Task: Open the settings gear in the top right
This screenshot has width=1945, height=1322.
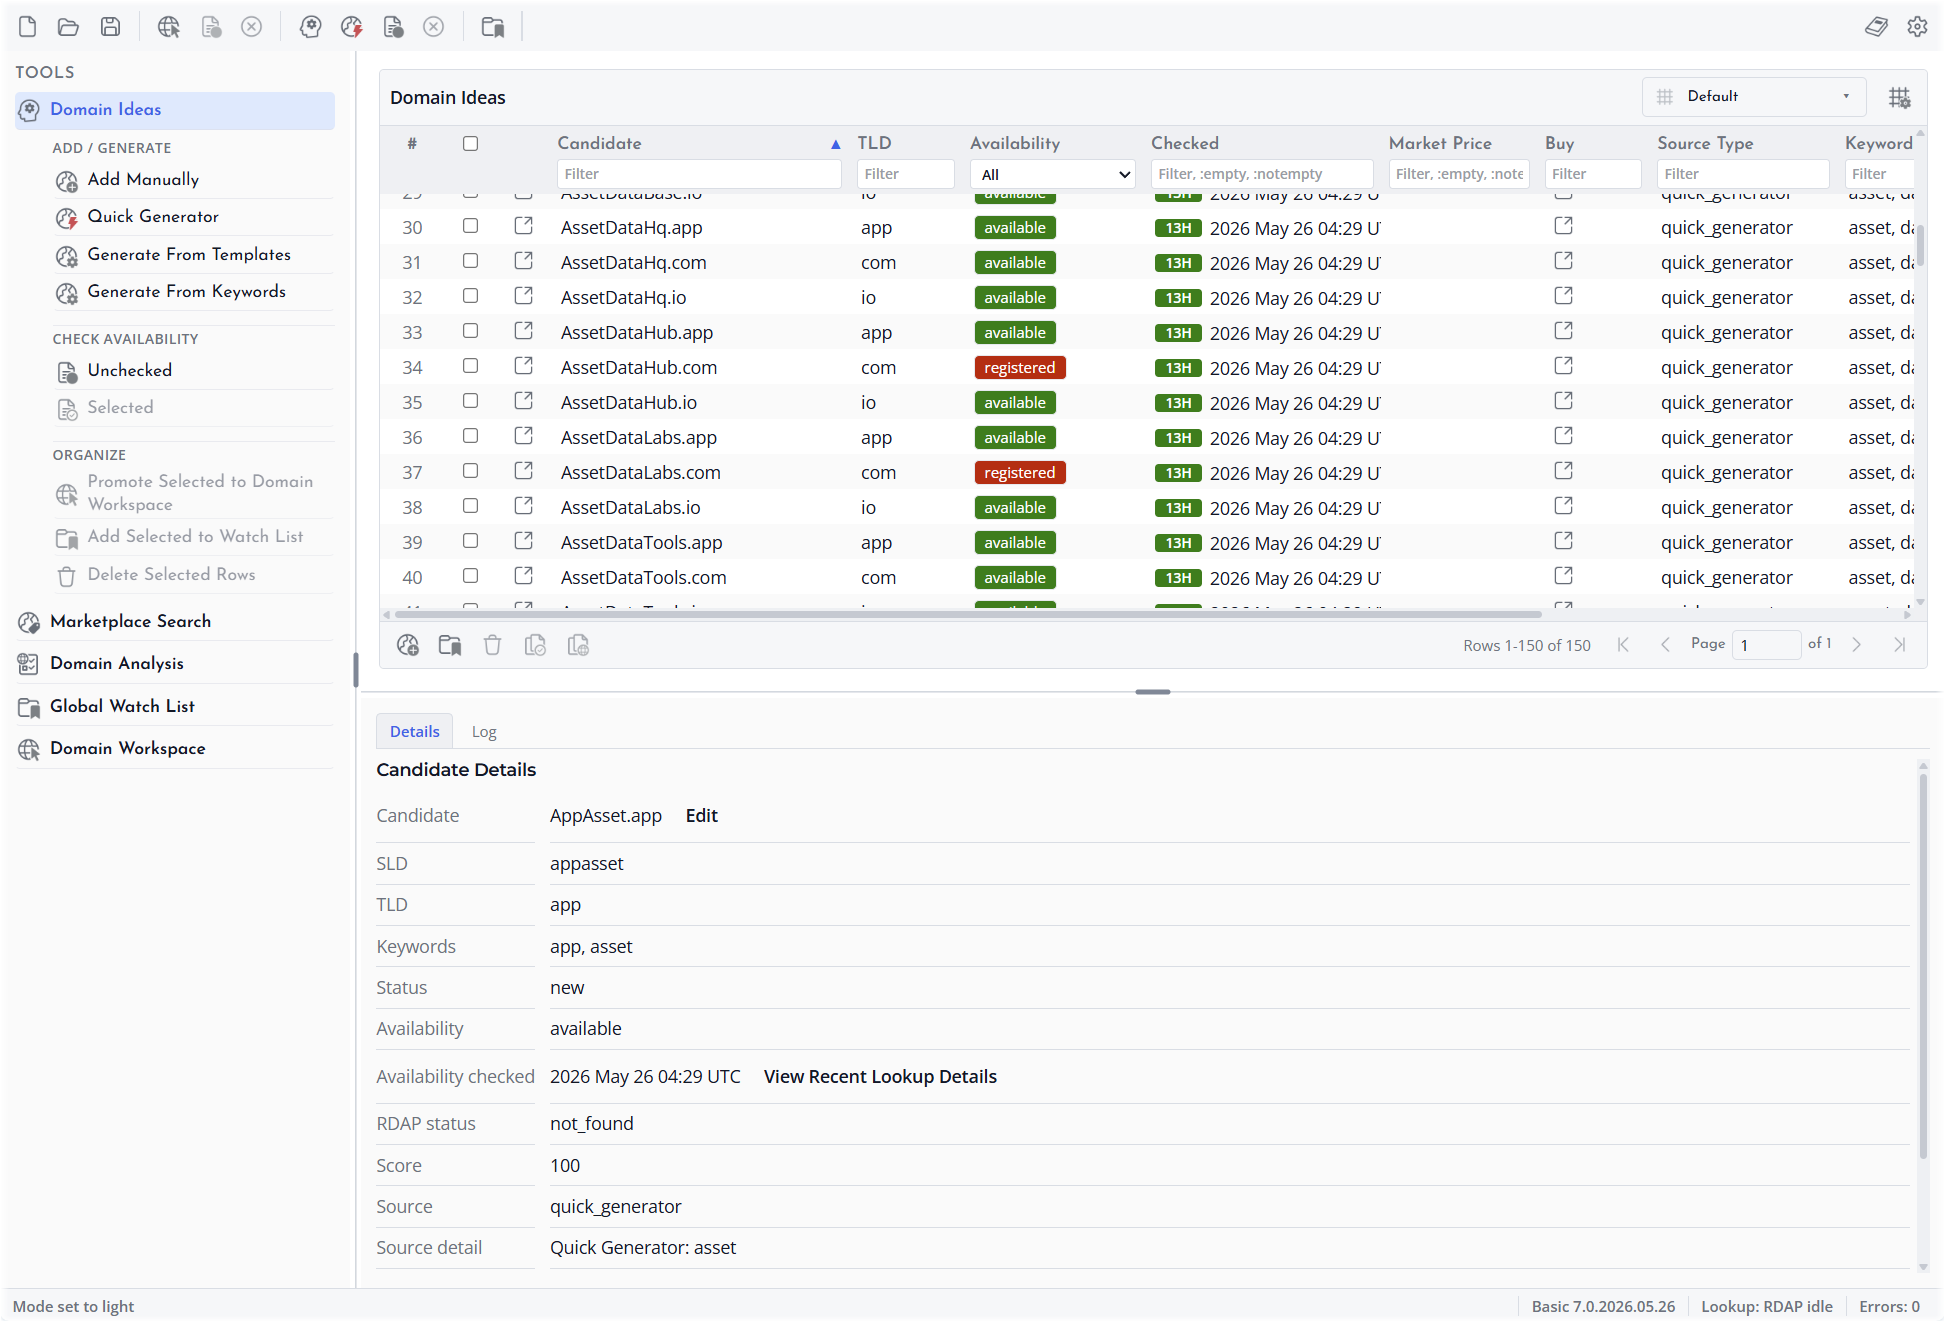Action: [1917, 27]
